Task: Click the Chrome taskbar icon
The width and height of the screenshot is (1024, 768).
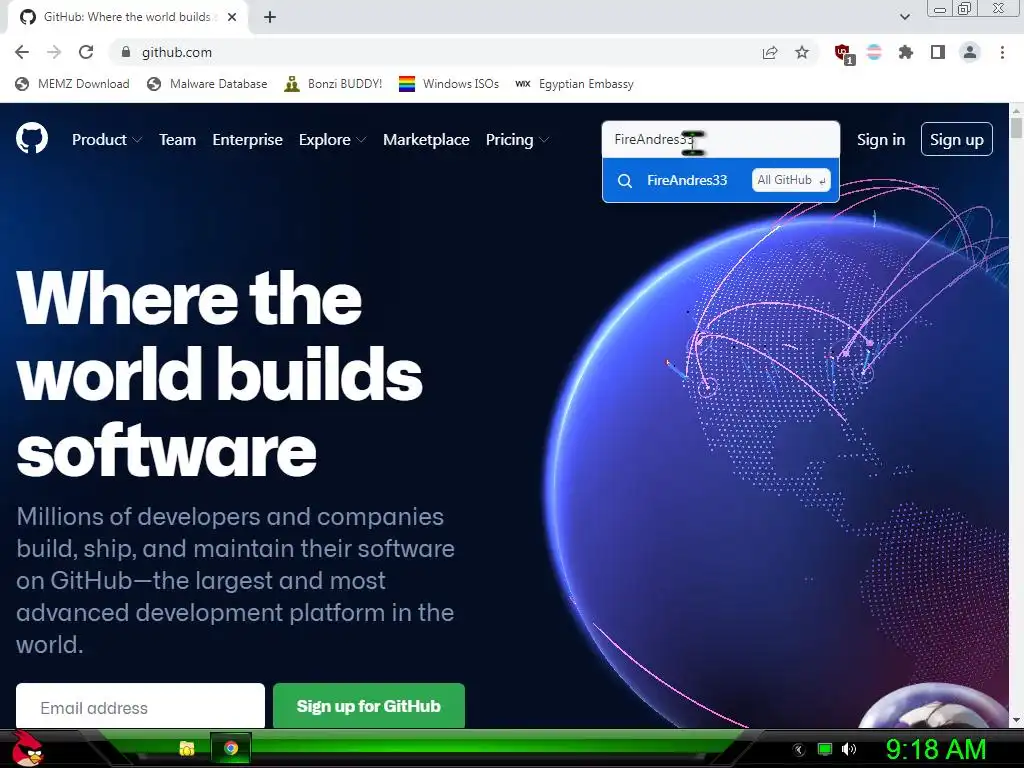Action: (231, 748)
